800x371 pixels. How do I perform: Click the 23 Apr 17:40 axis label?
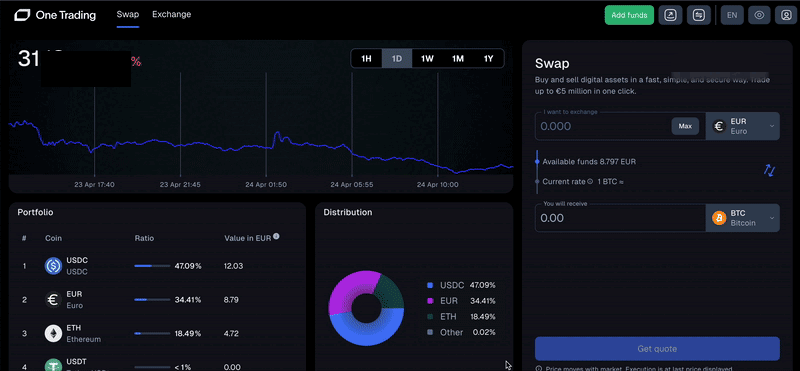tap(94, 184)
